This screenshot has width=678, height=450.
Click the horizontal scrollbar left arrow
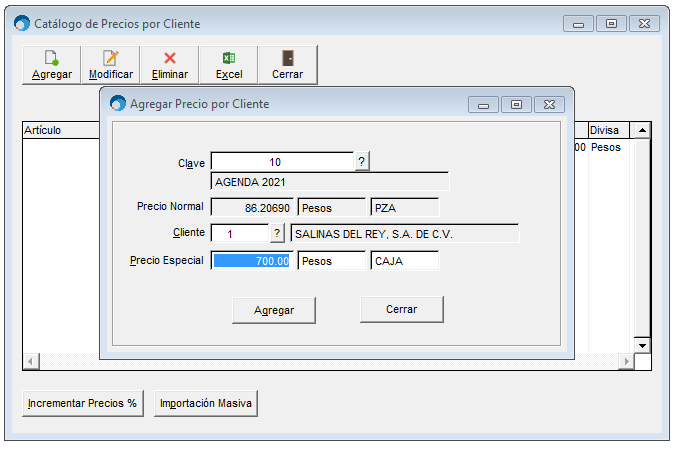31,361
